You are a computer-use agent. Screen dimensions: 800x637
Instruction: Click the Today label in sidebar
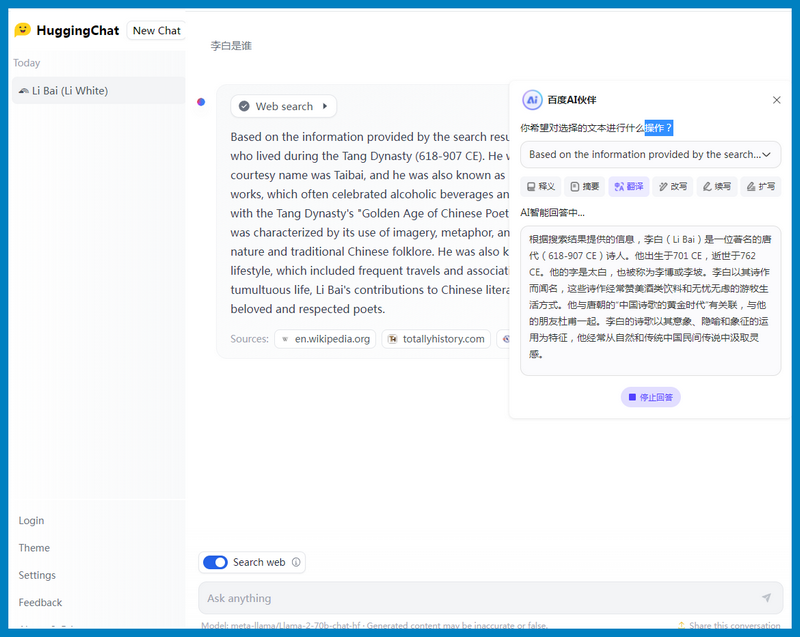27,63
